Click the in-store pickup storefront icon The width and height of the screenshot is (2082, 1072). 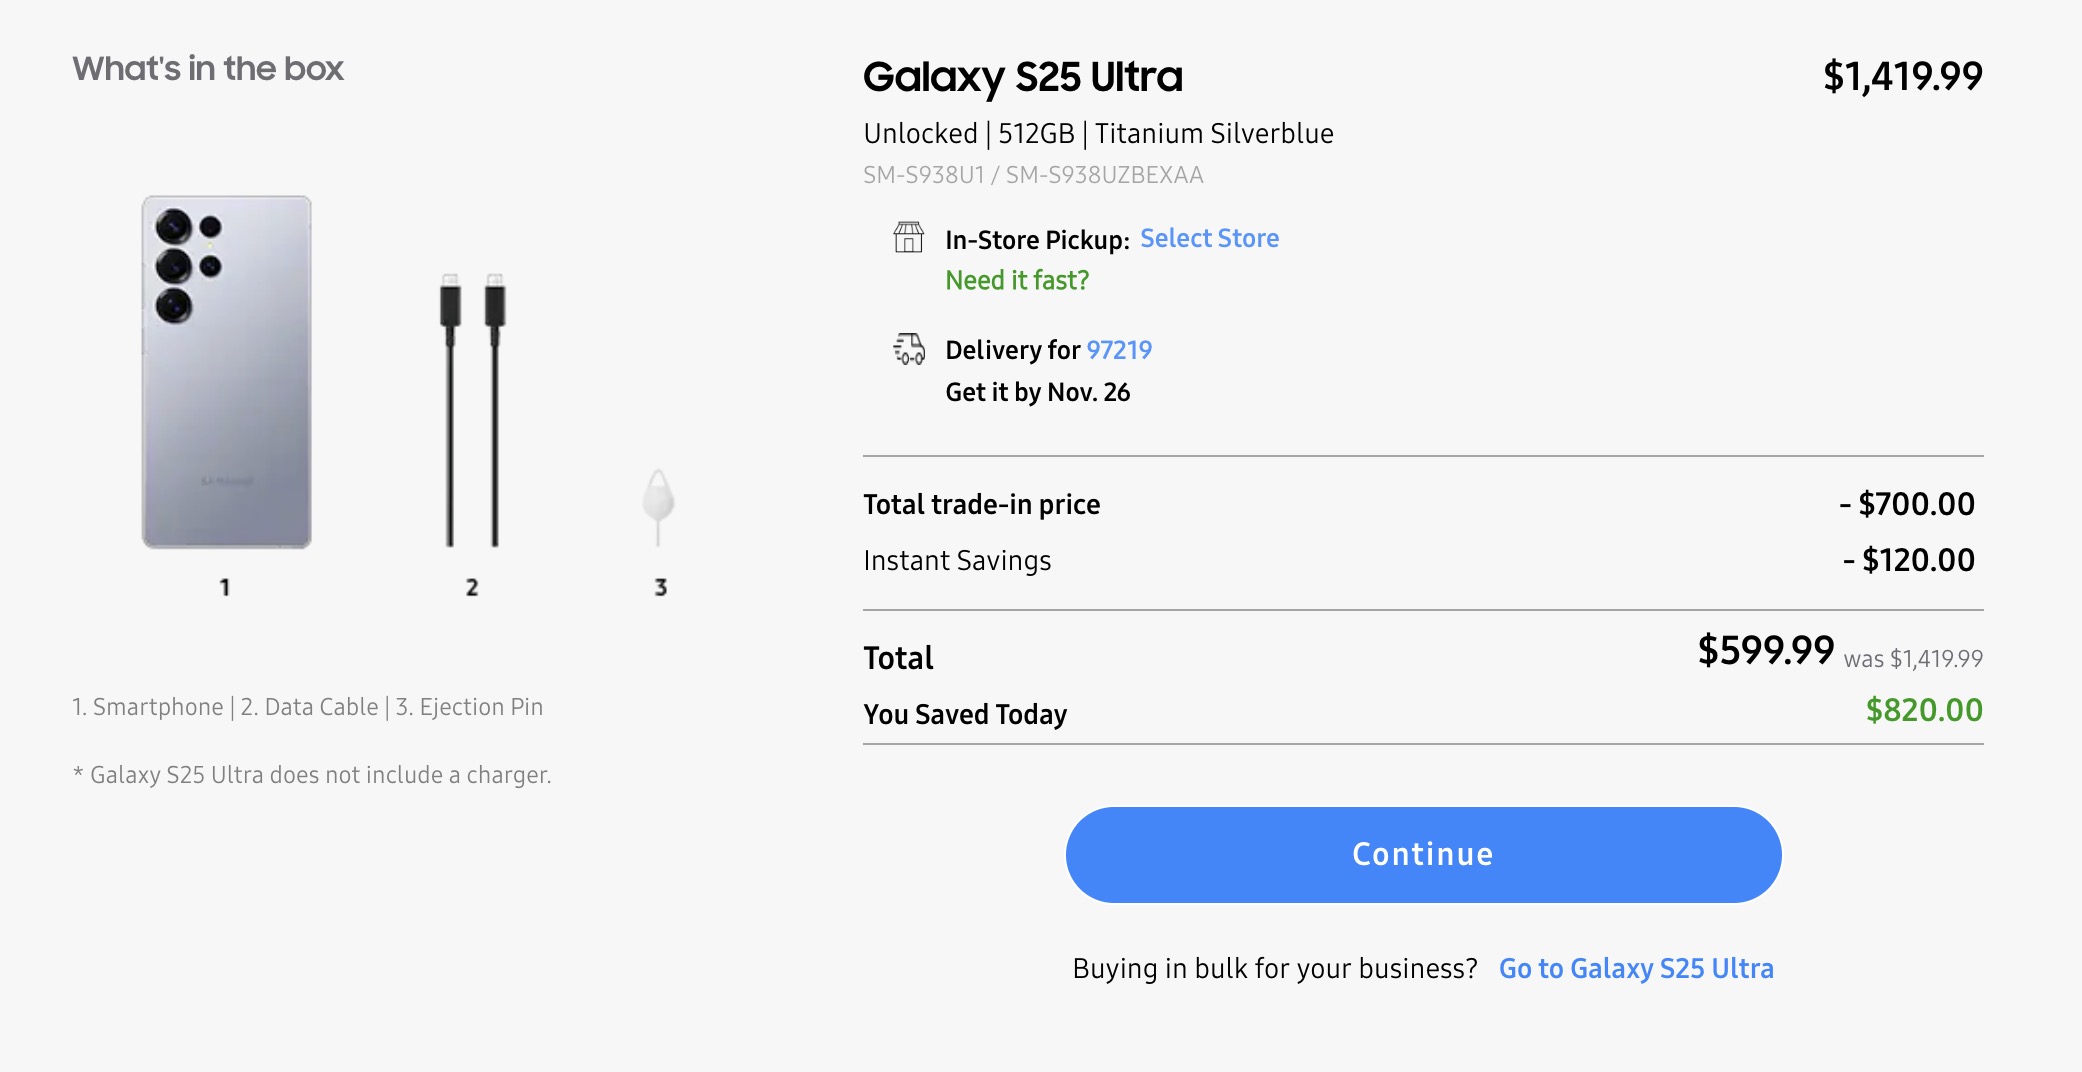(908, 238)
